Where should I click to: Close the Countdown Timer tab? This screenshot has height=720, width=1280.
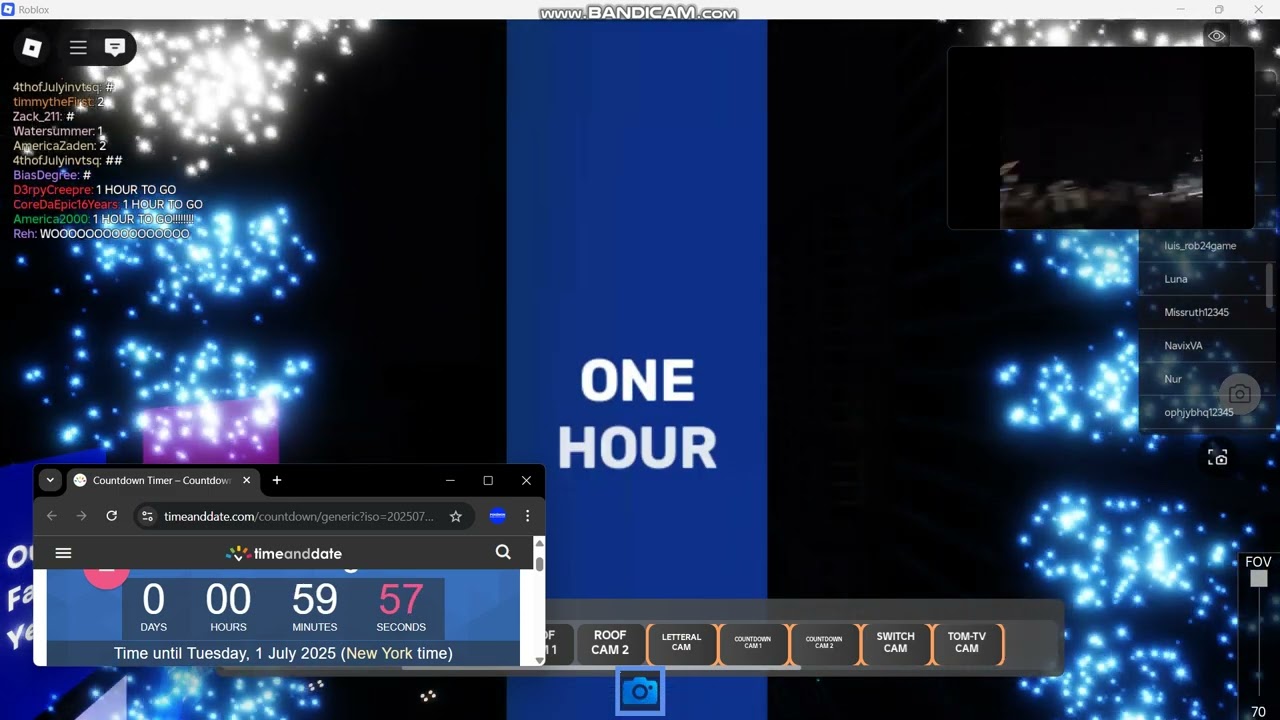(246, 480)
